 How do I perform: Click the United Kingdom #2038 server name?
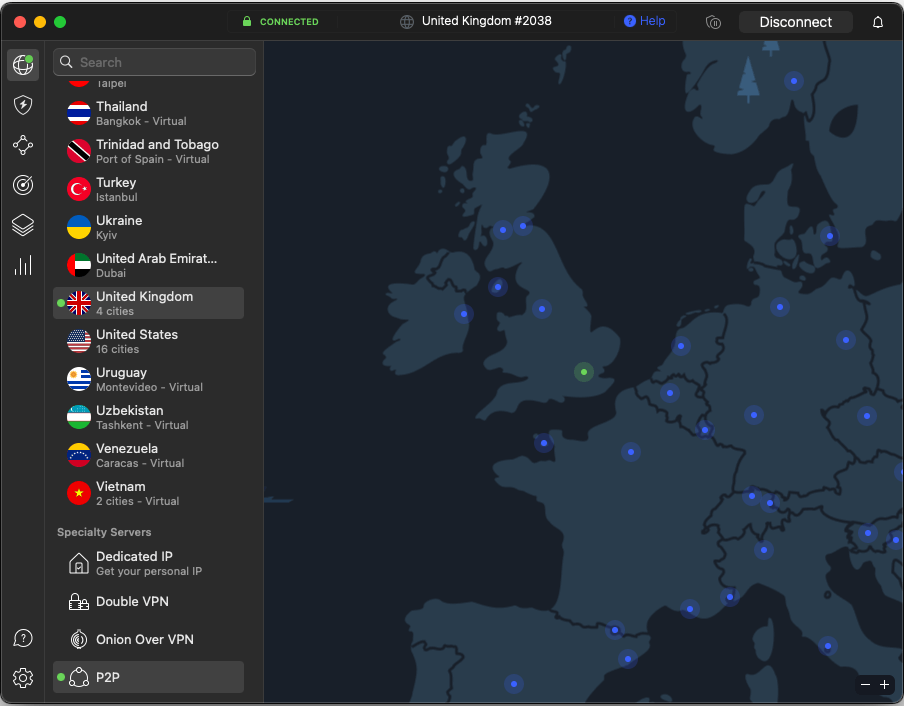(487, 21)
